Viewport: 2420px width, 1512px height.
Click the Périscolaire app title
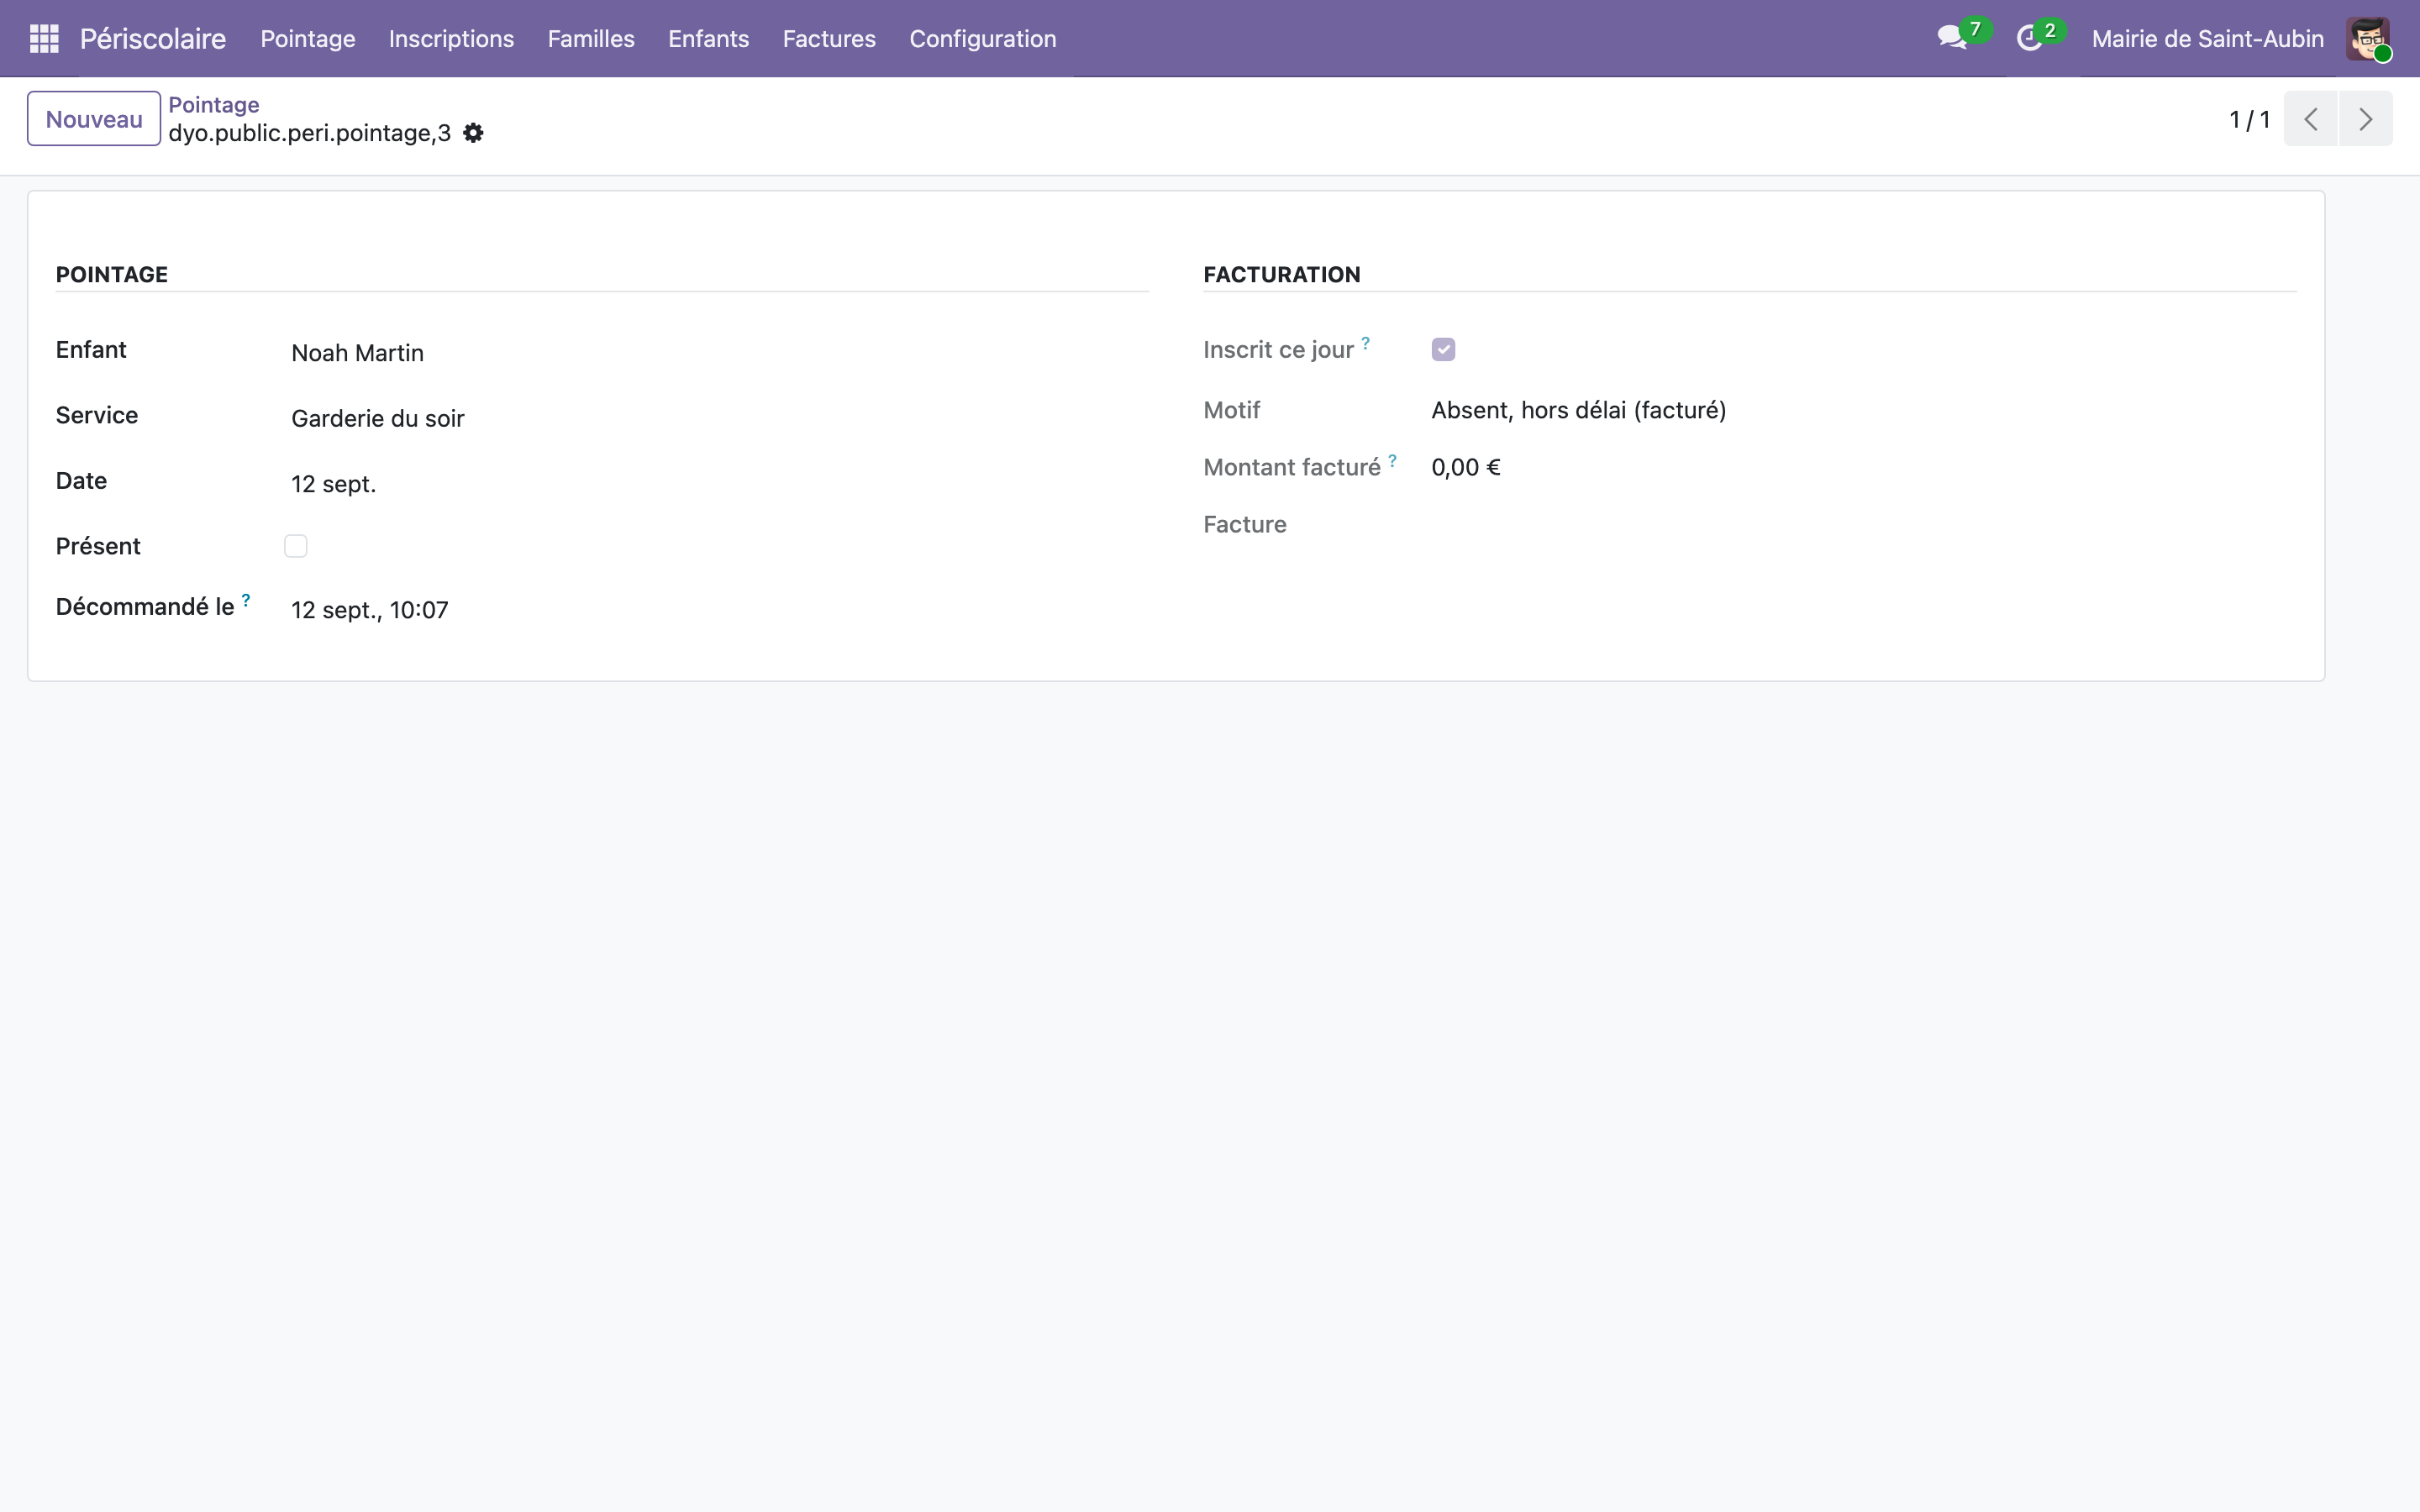coord(153,38)
